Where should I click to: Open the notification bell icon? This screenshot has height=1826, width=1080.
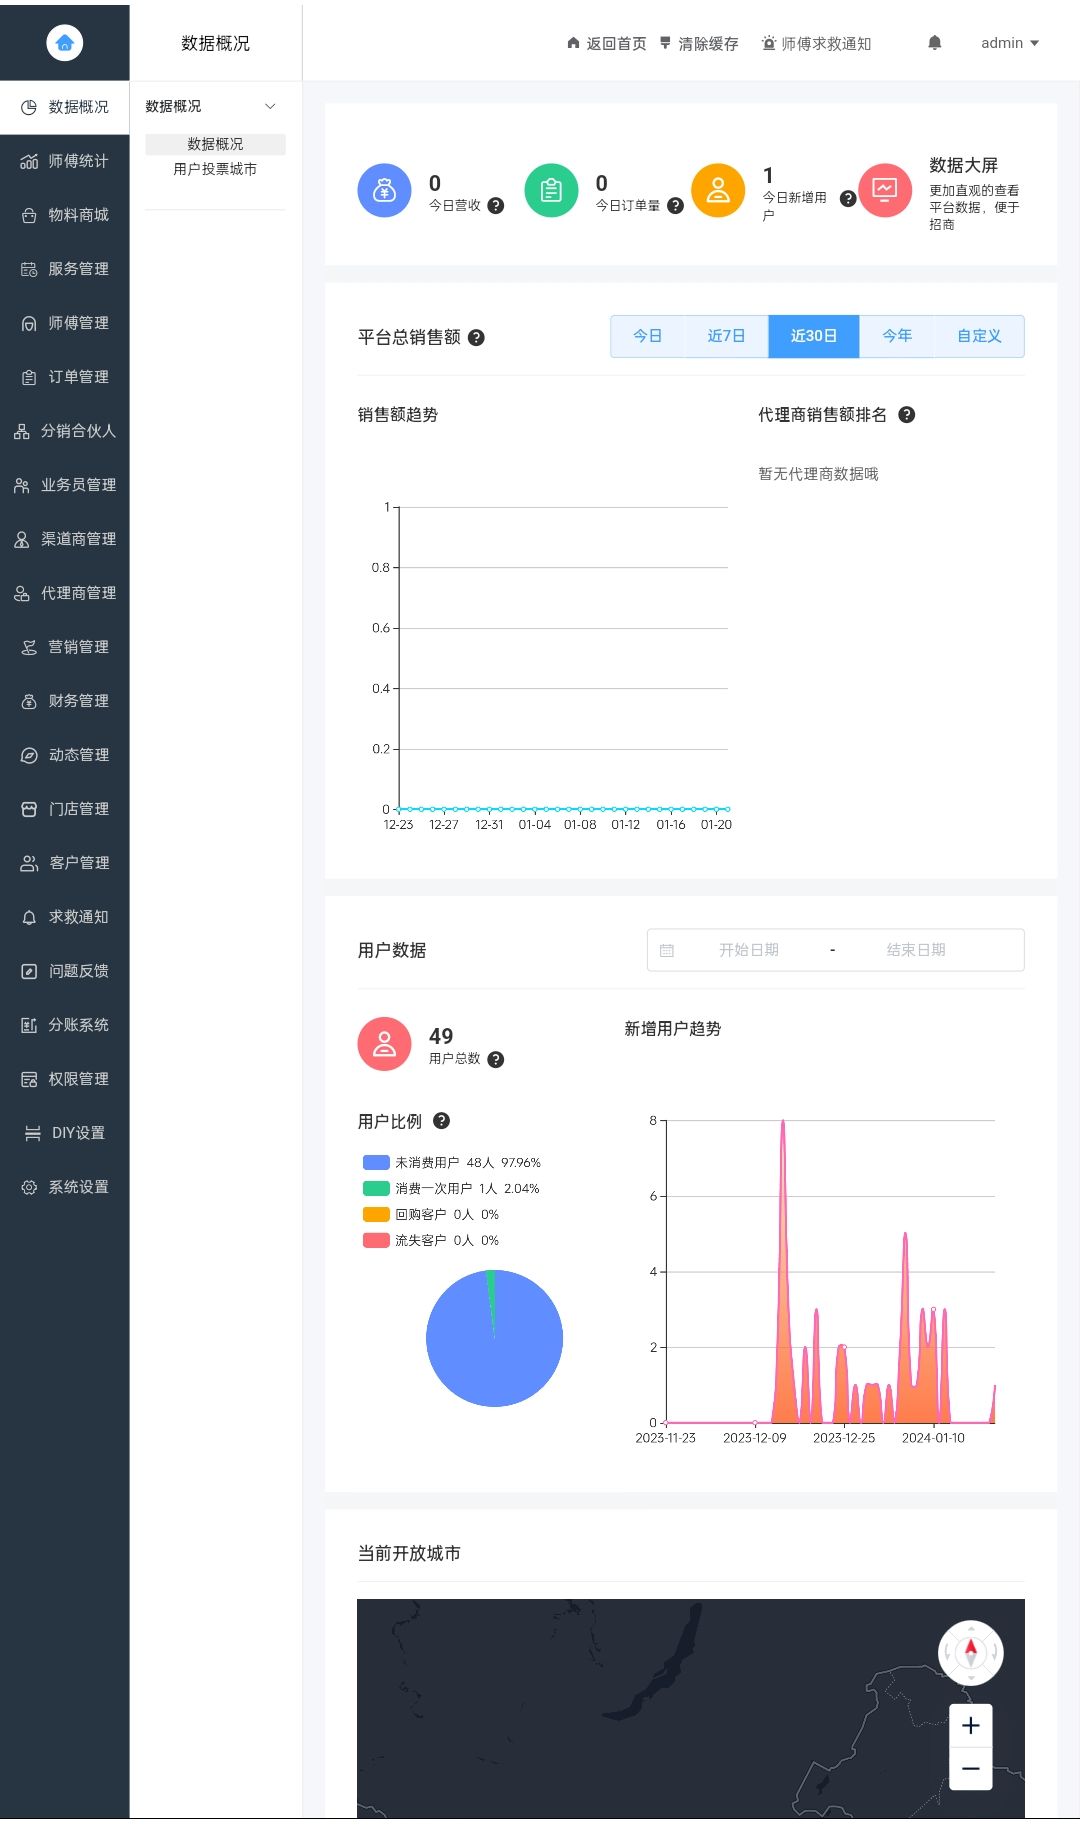(935, 43)
